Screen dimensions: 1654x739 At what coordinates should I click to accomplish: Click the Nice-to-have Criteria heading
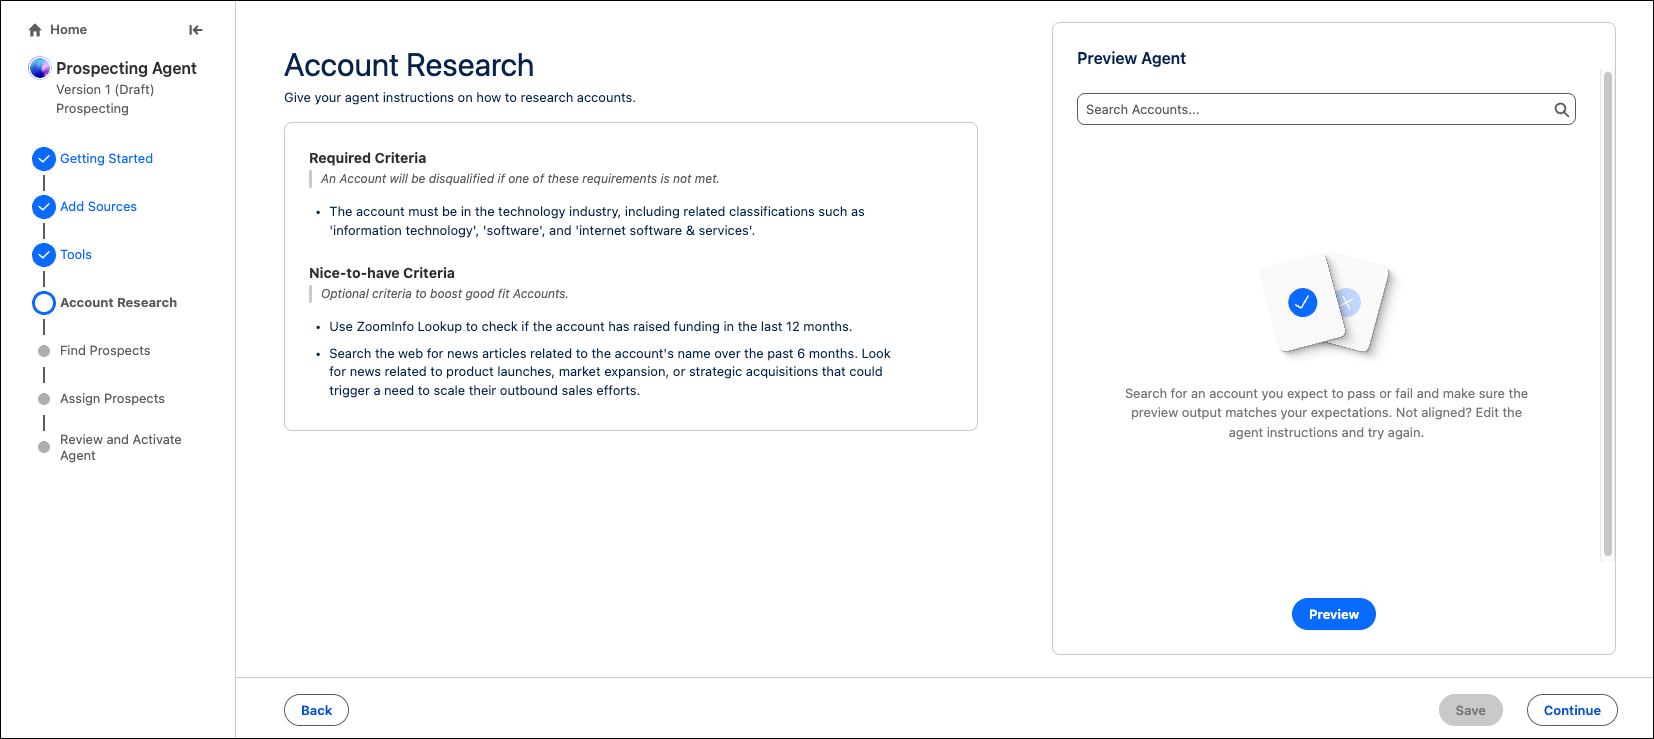point(382,273)
